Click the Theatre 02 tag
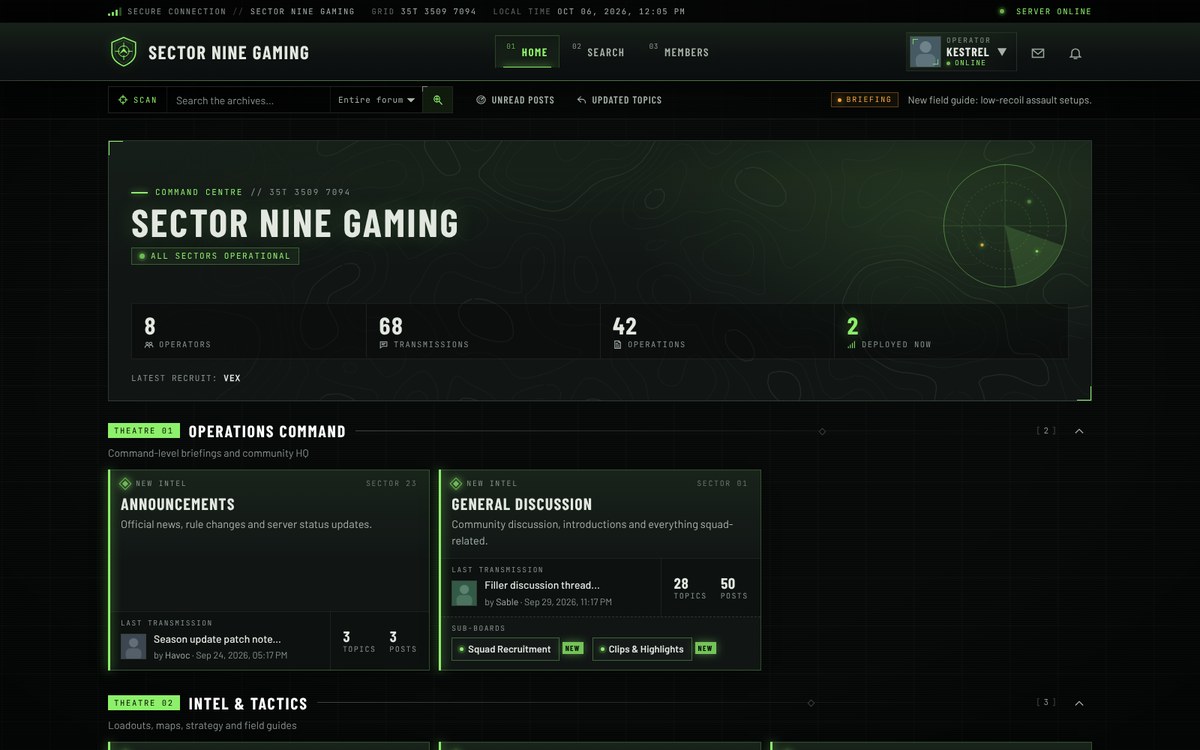 click(x=144, y=703)
